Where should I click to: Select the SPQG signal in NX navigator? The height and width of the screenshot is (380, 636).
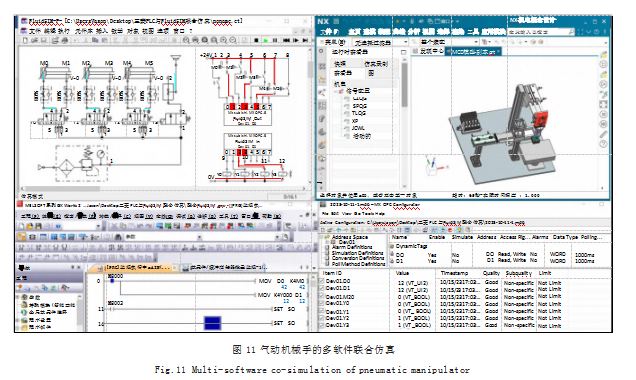click(x=359, y=106)
